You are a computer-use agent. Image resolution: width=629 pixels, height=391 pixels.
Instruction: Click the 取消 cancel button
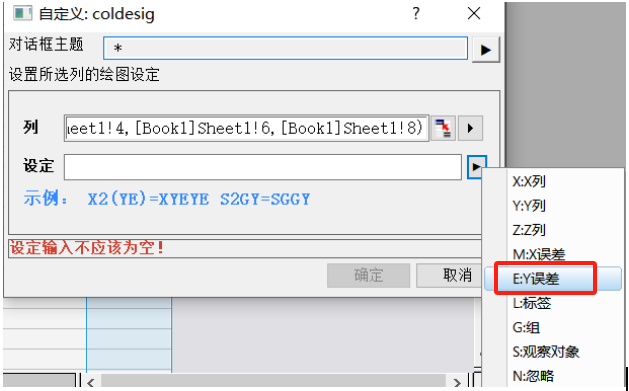(449, 276)
